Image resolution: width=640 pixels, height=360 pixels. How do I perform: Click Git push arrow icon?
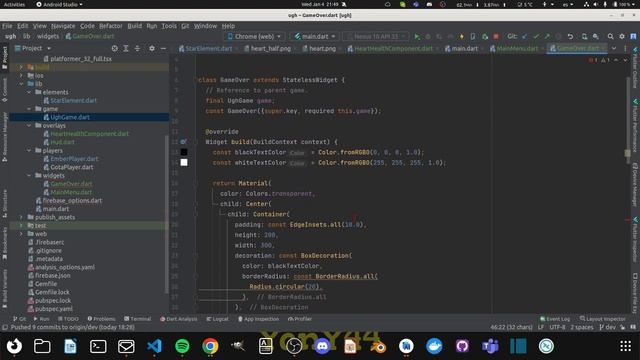pos(547,36)
